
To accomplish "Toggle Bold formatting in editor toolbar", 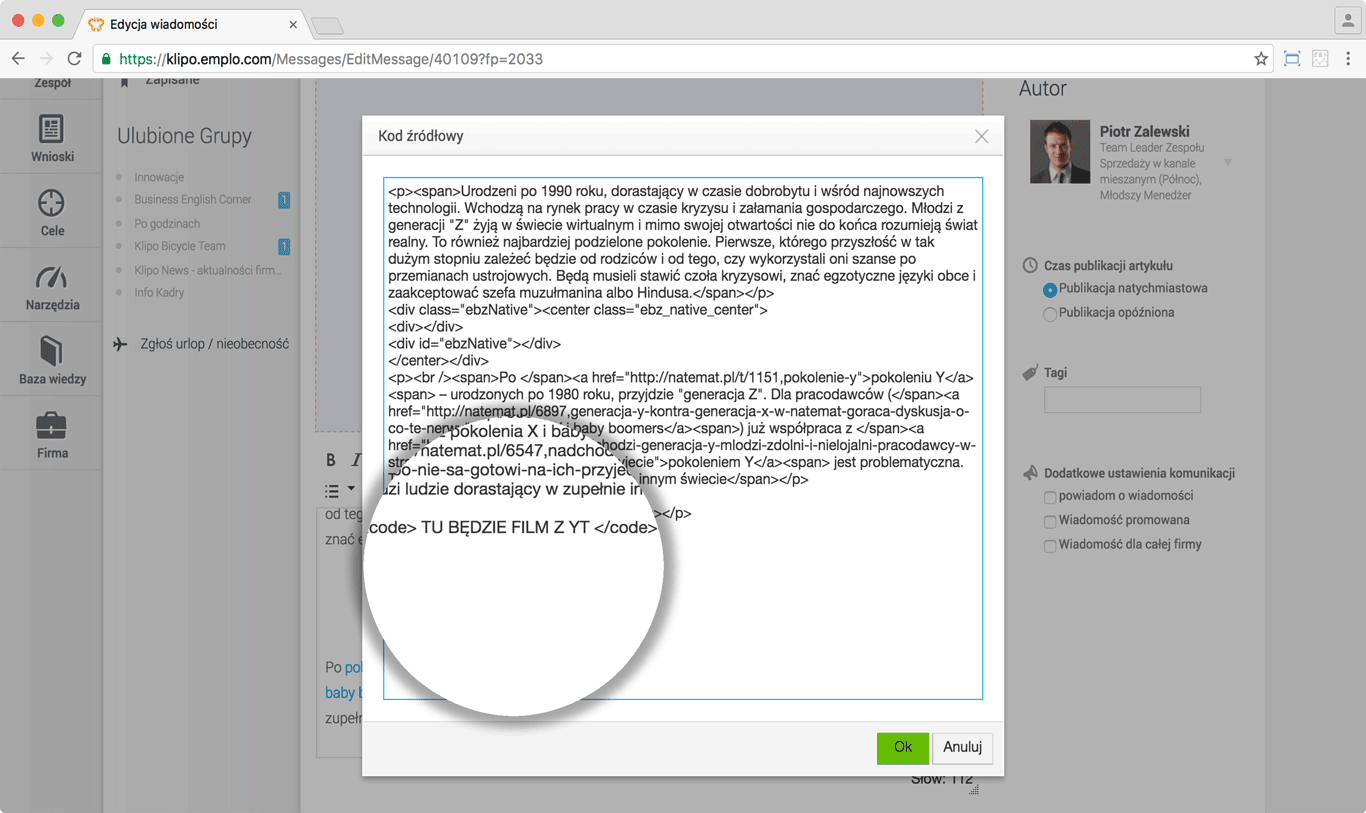I will (x=331, y=460).
